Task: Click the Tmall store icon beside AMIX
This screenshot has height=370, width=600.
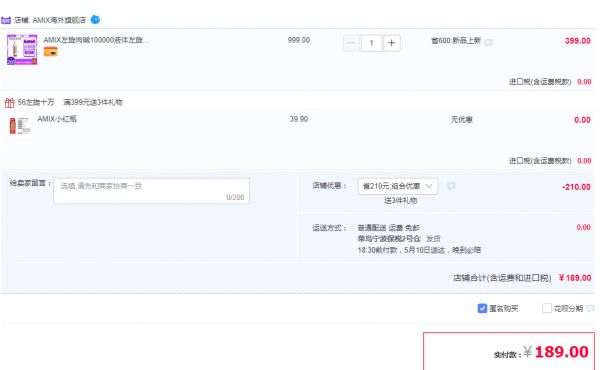Action: click(x=6, y=20)
